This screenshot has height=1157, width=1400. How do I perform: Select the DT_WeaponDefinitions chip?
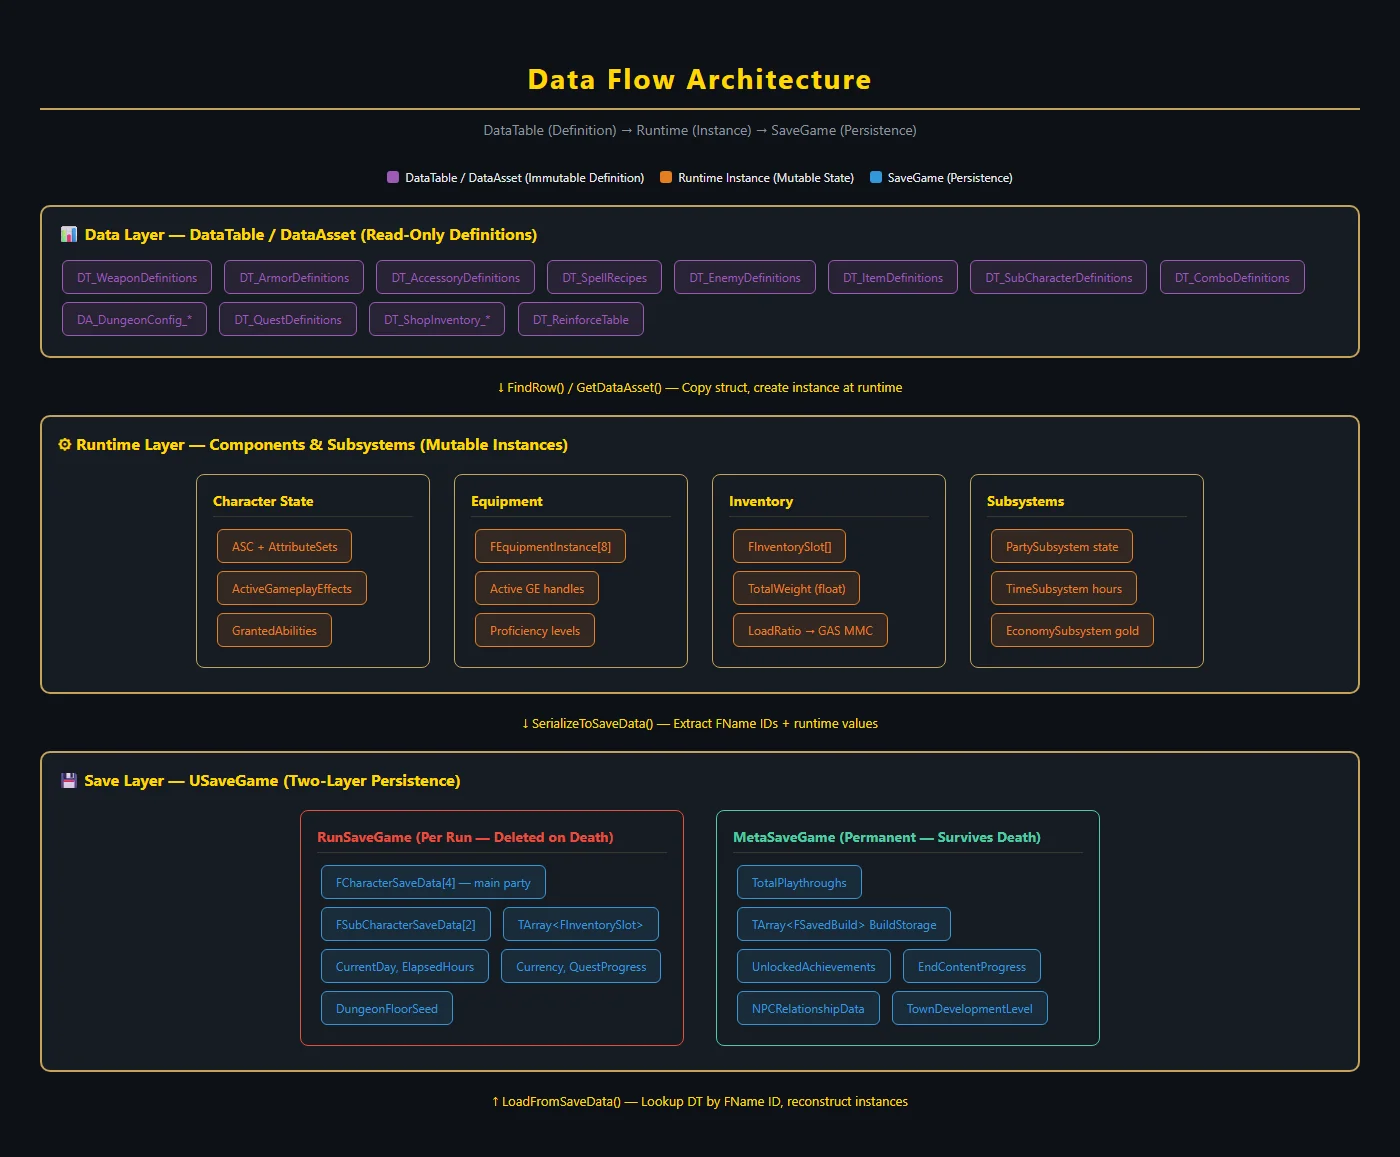coord(137,278)
